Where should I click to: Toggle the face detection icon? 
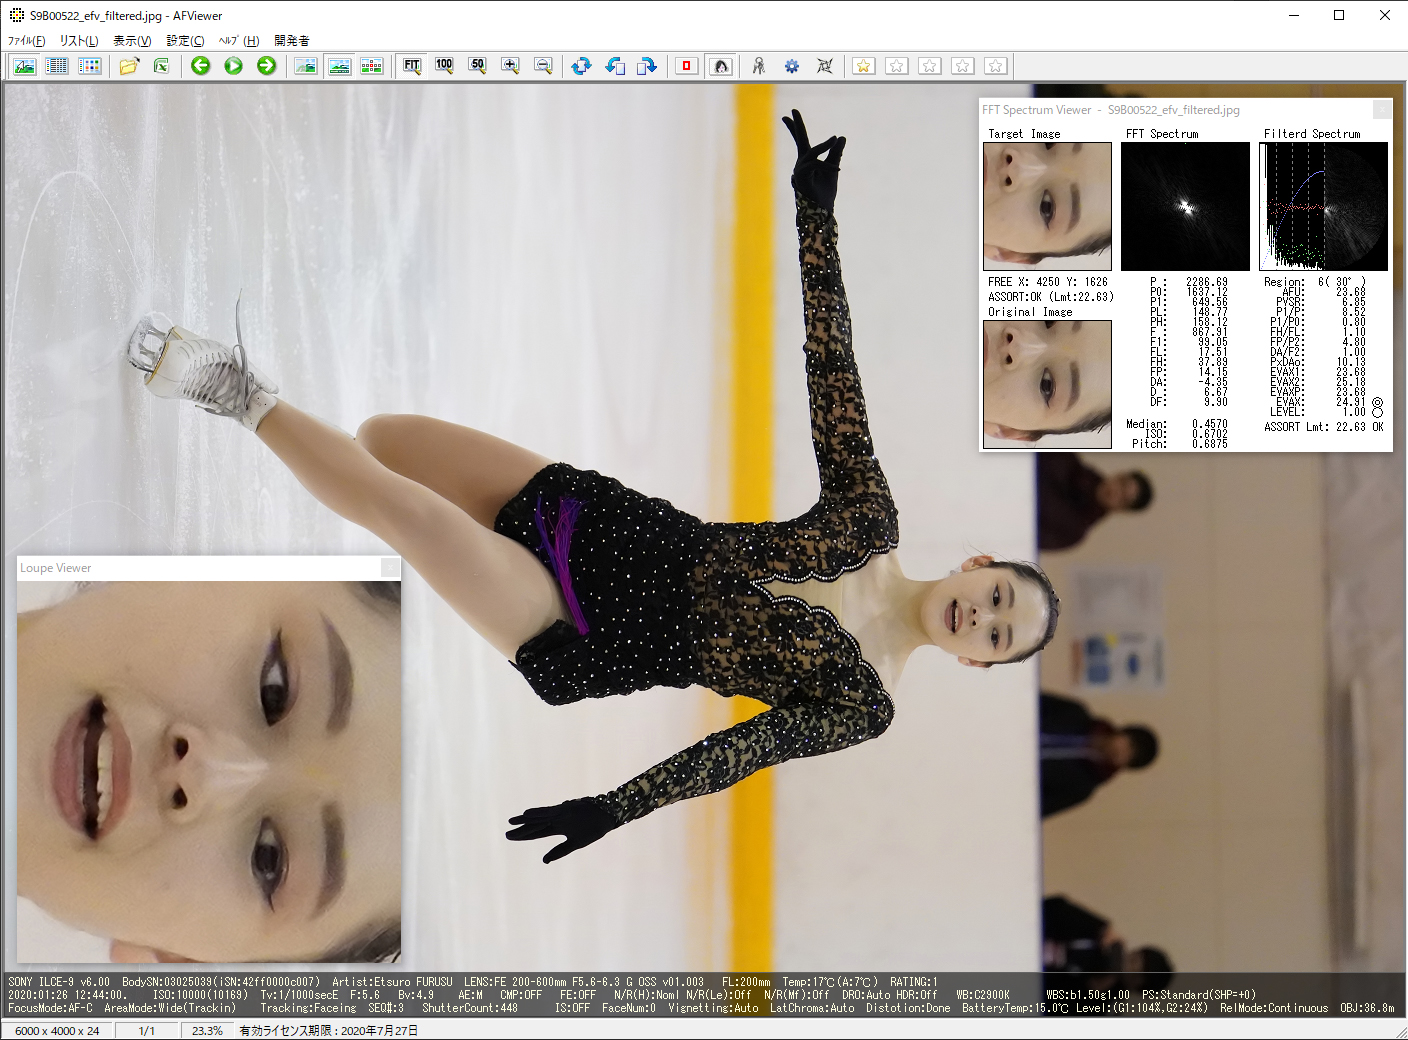721,66
